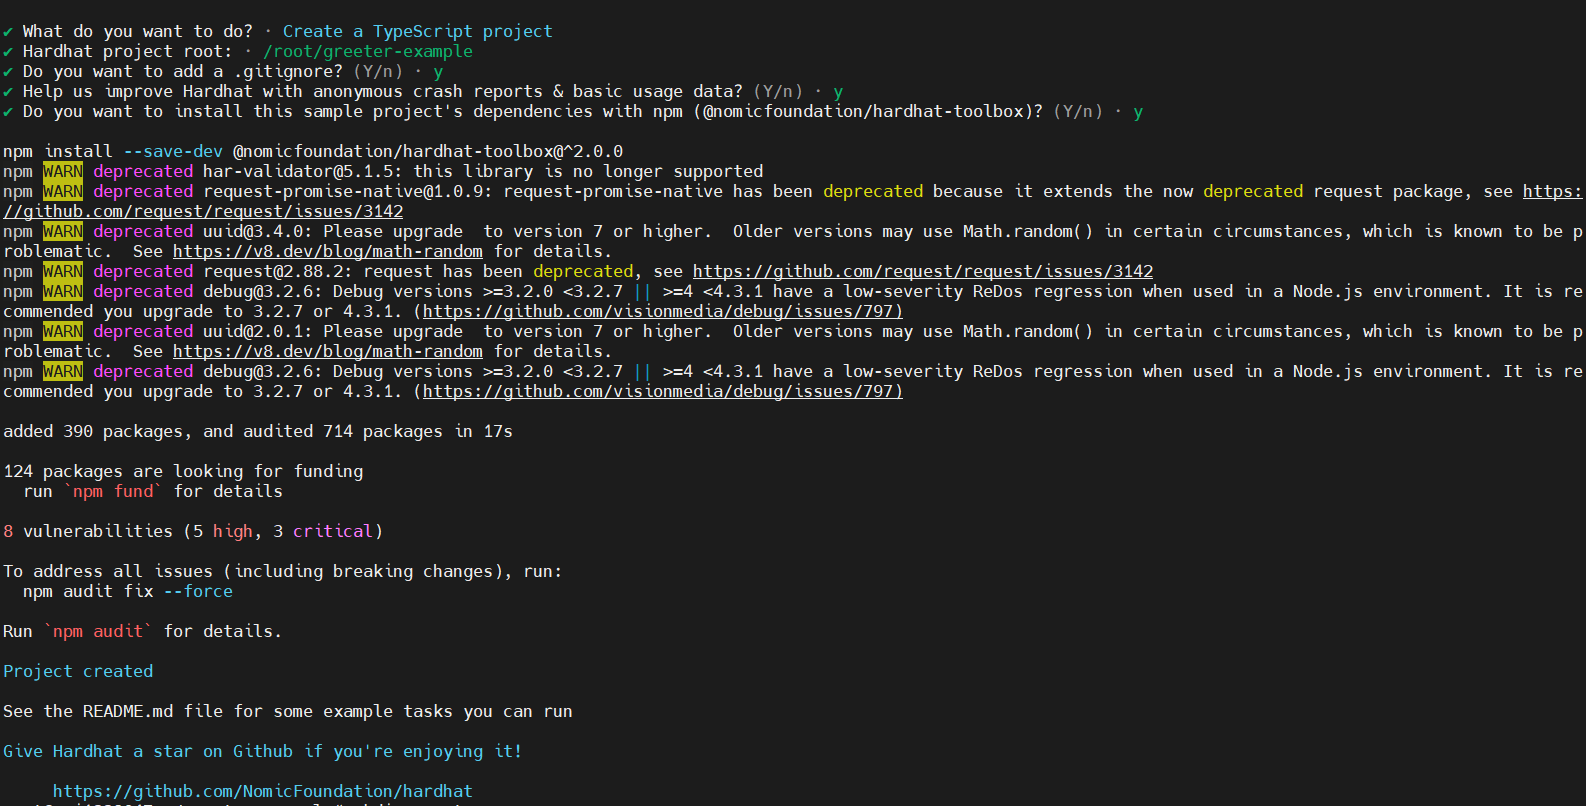Screen dimensions: 1586x806
Task: Click the '@nomicfoundation/hardhat-toolbox@^2.0.0' package text
Action: pos(428,151)
